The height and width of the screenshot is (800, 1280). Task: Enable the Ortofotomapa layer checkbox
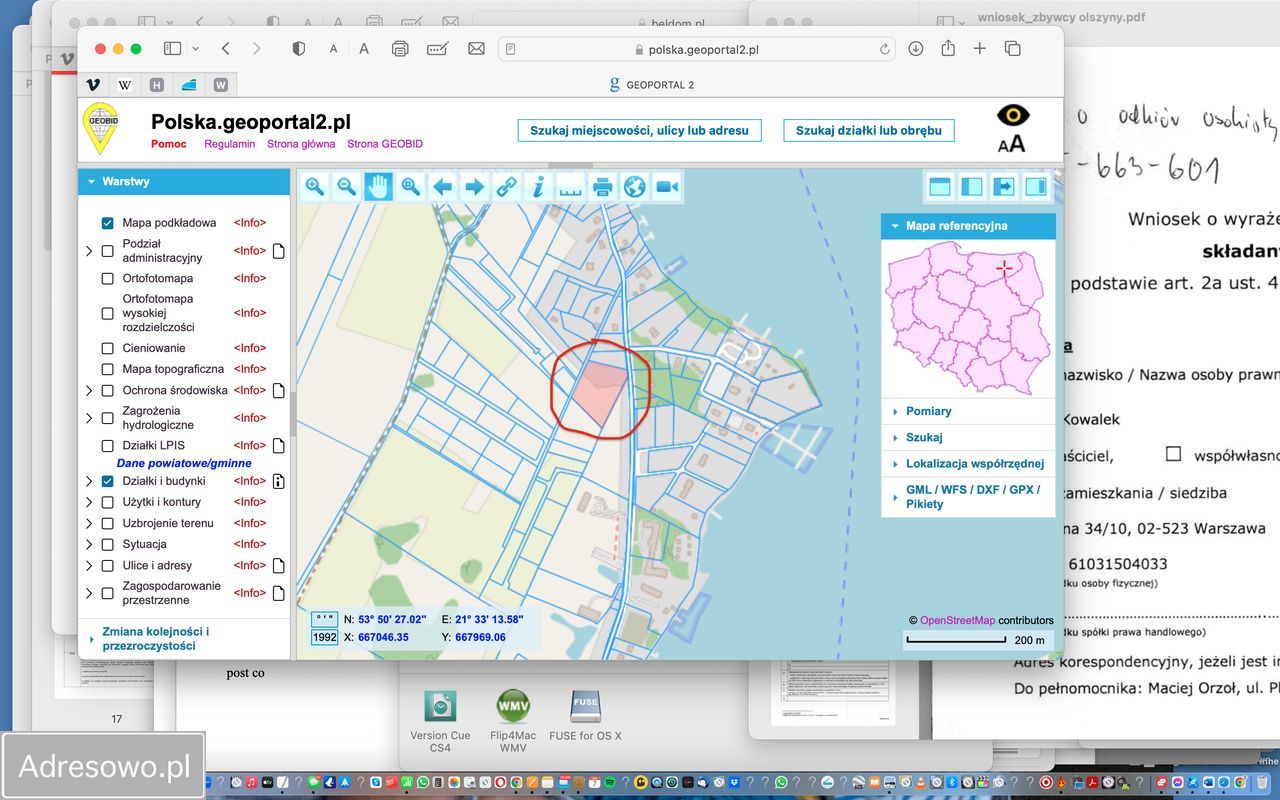108,278
